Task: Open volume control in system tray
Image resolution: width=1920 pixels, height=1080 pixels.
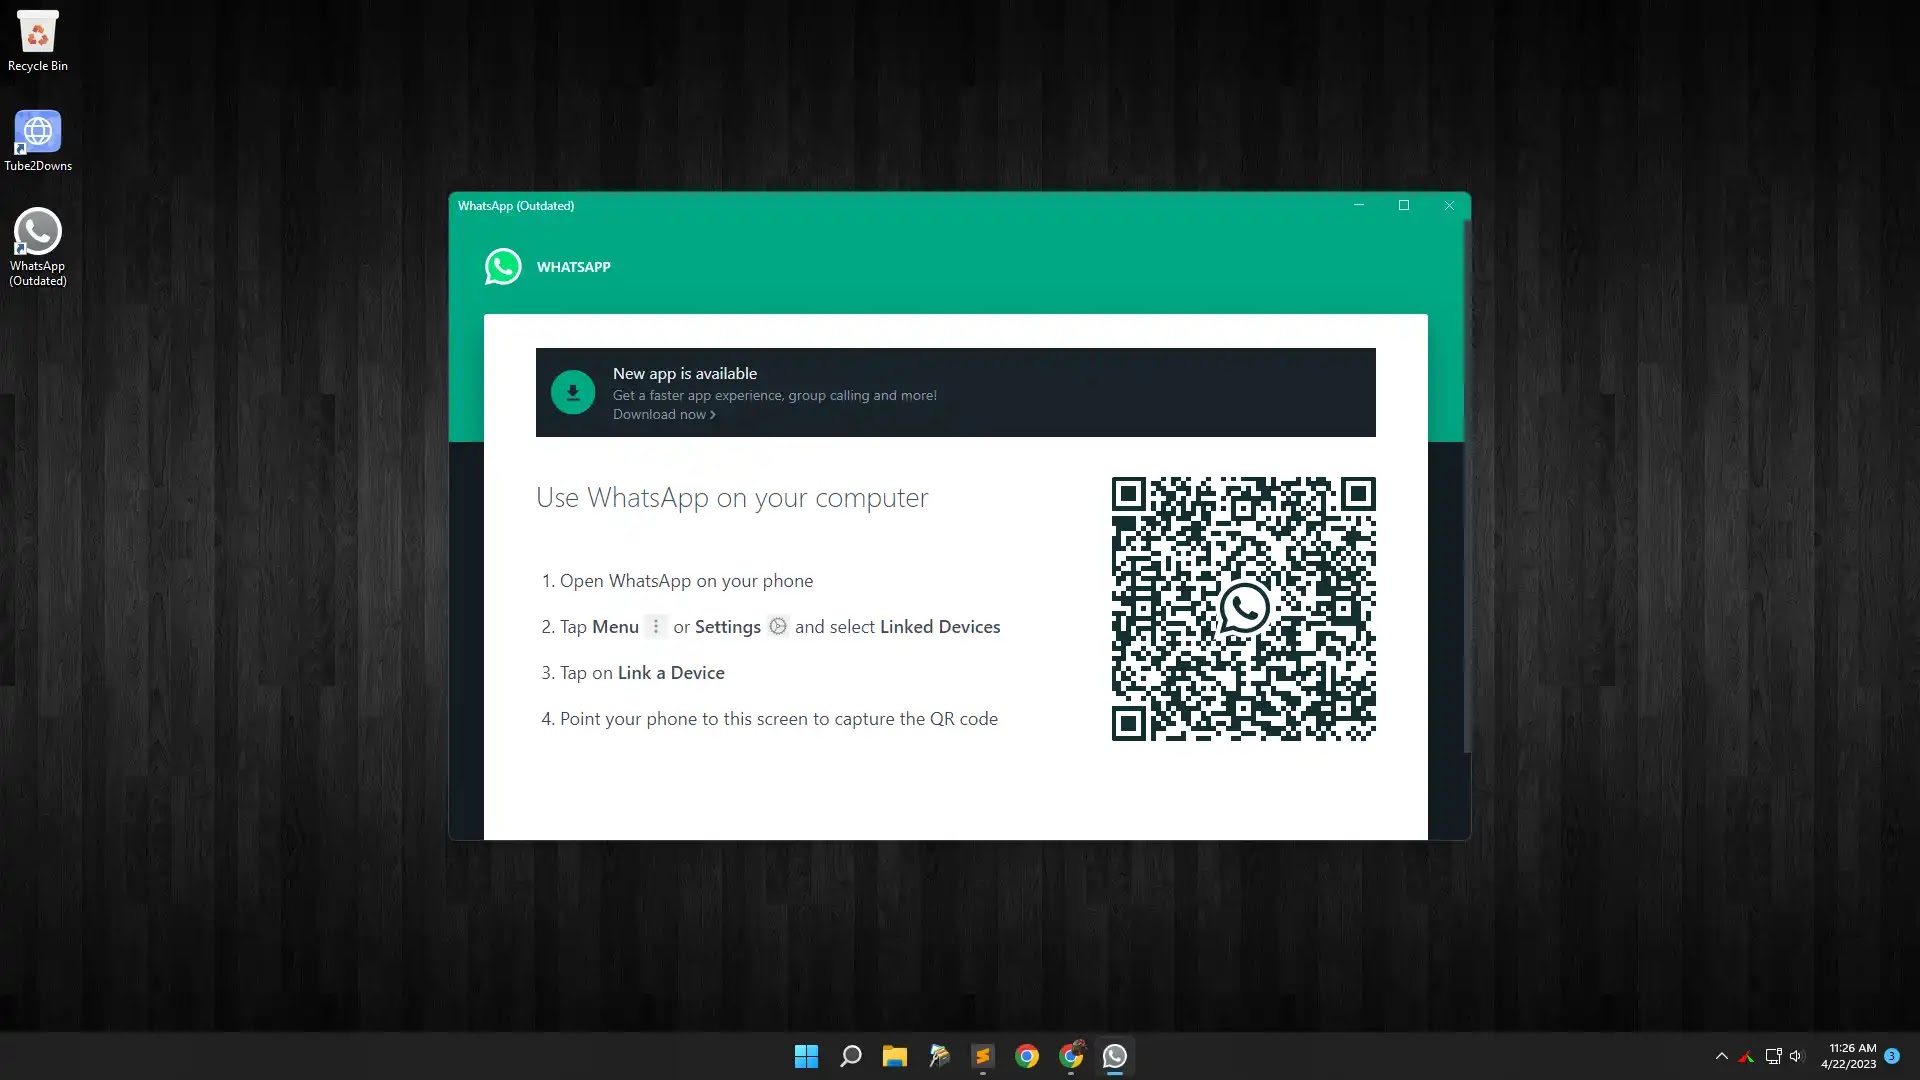Action: (1796, 1056)
